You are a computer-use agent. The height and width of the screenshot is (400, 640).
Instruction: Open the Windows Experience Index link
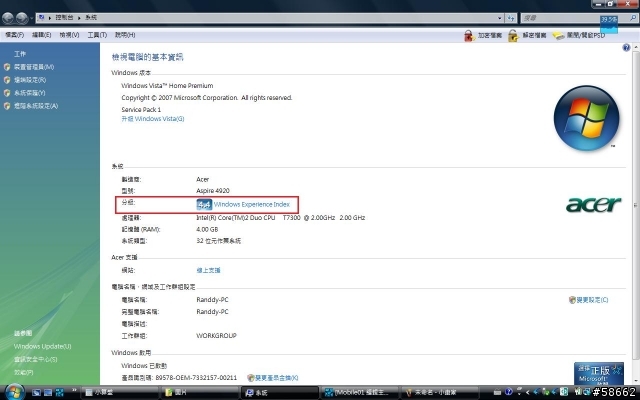tap(252, 204)
